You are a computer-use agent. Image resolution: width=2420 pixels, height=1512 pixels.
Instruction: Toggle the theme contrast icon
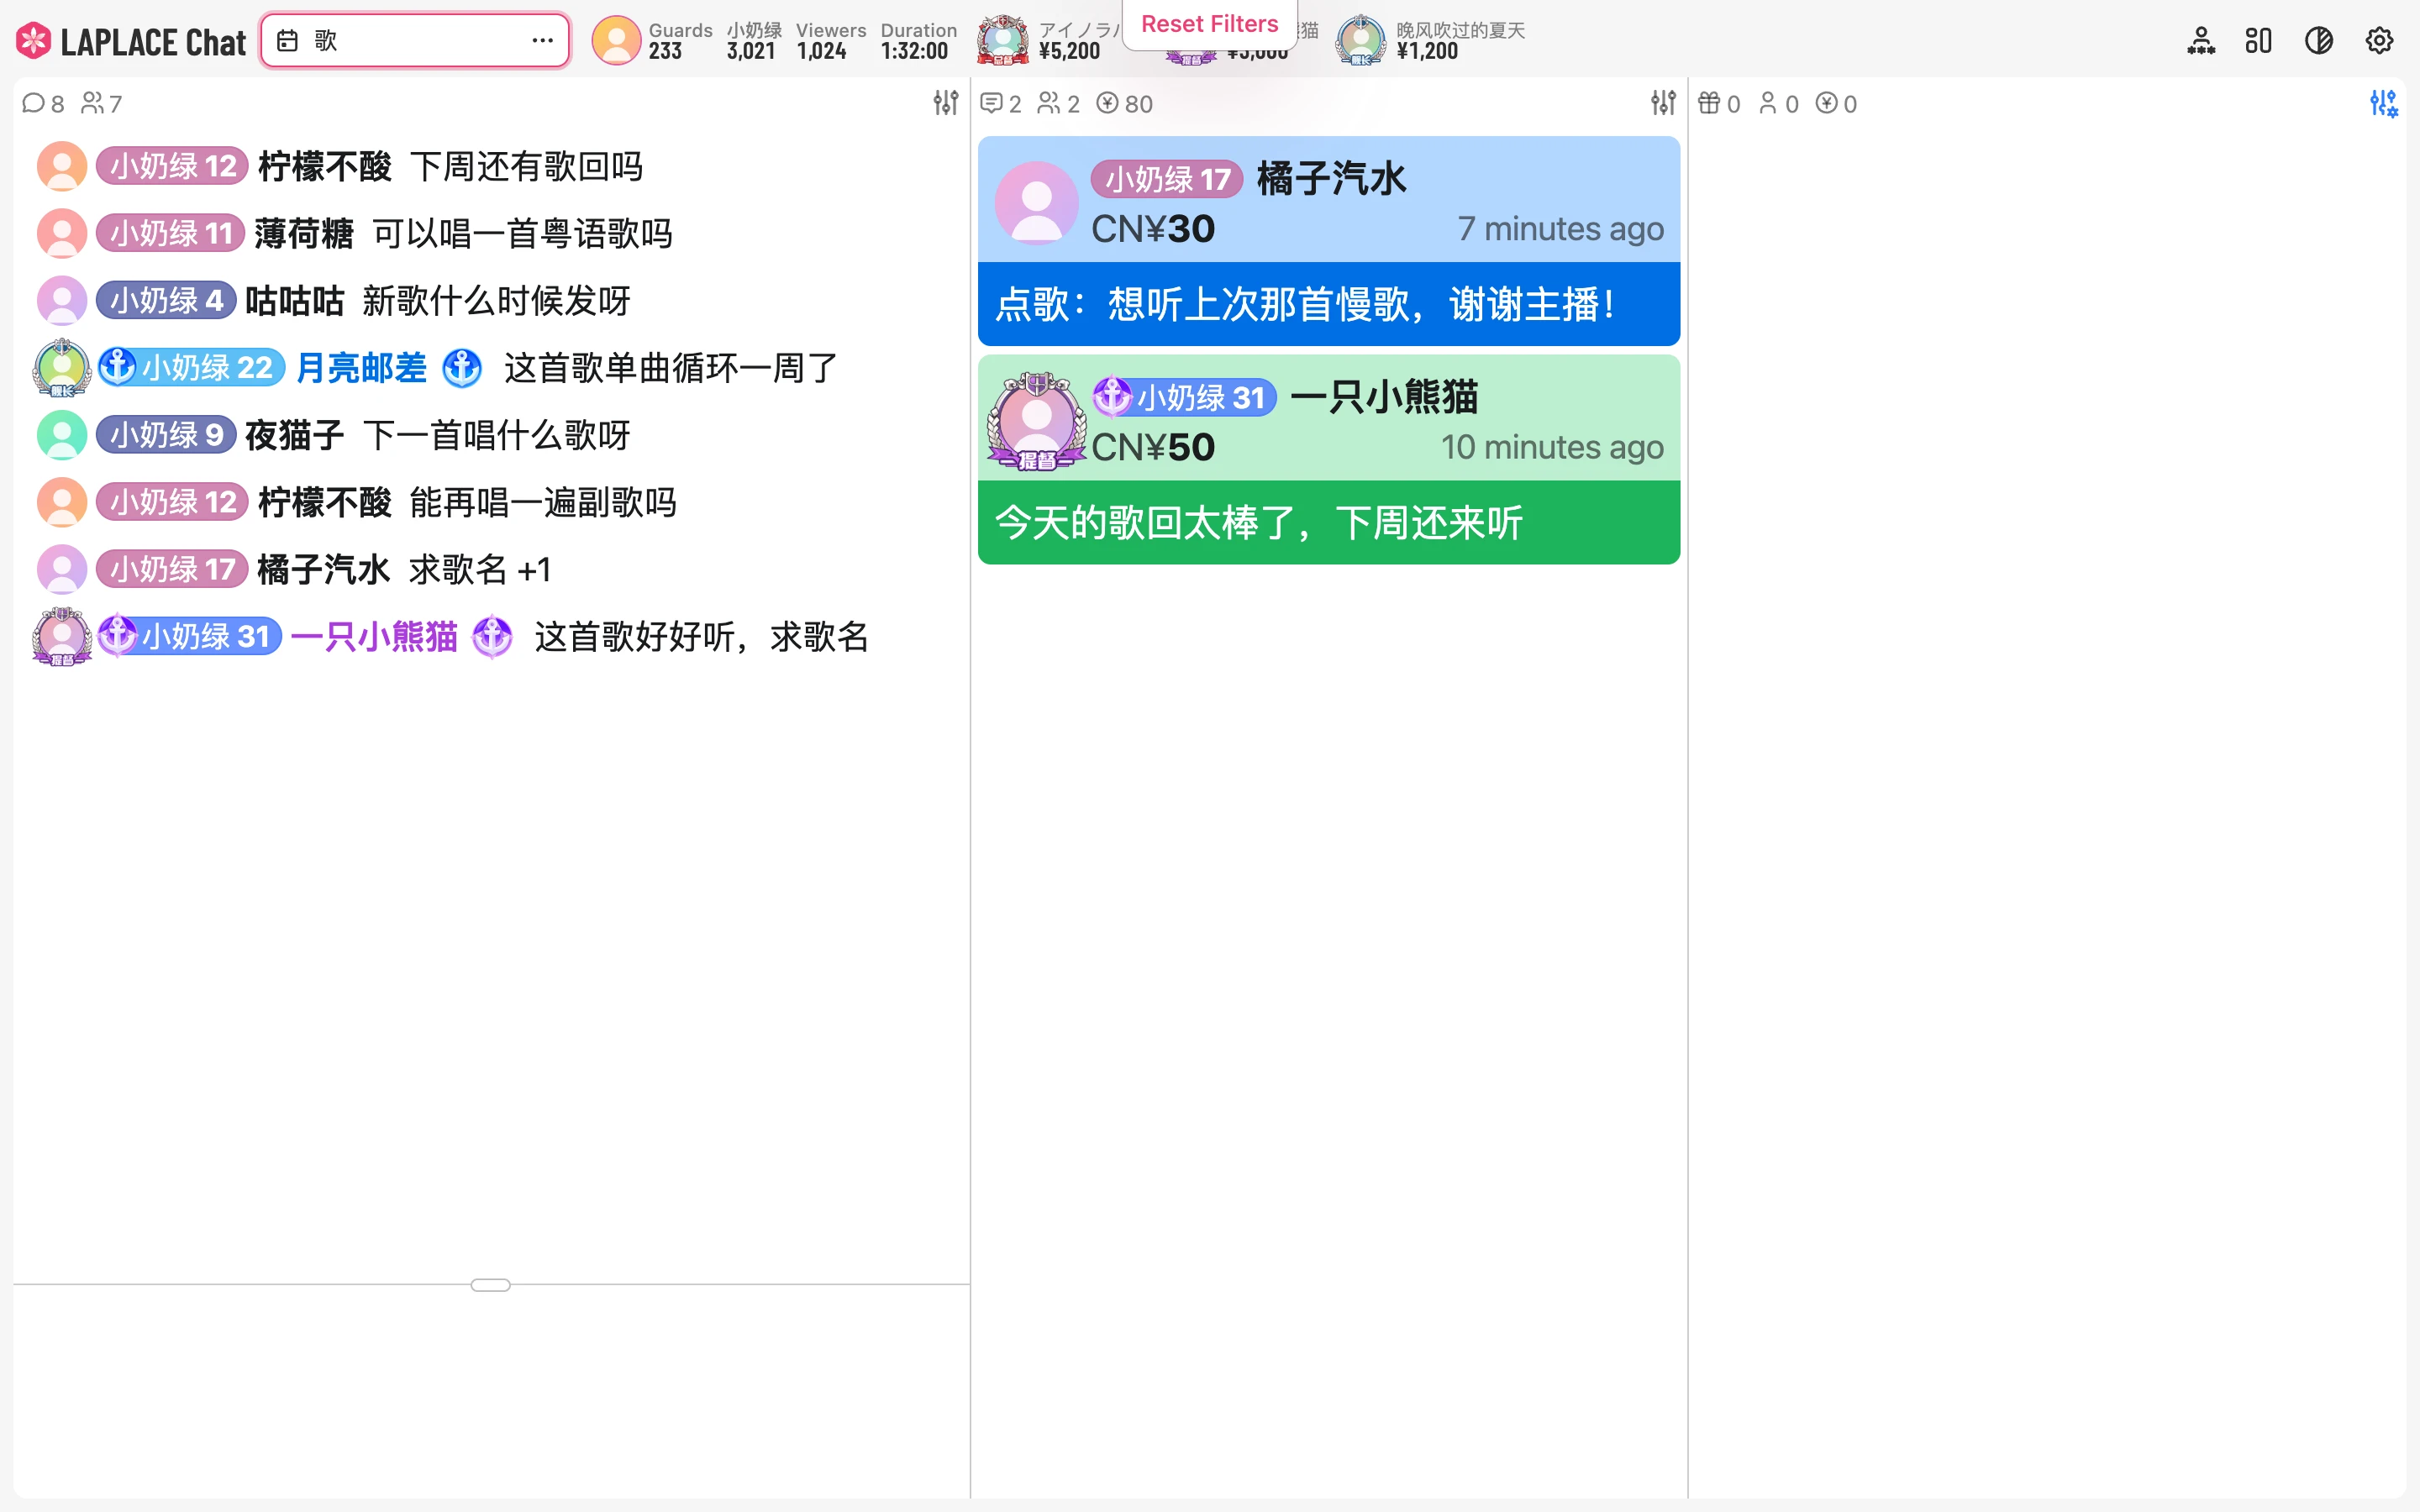(x=2319, y=41)
